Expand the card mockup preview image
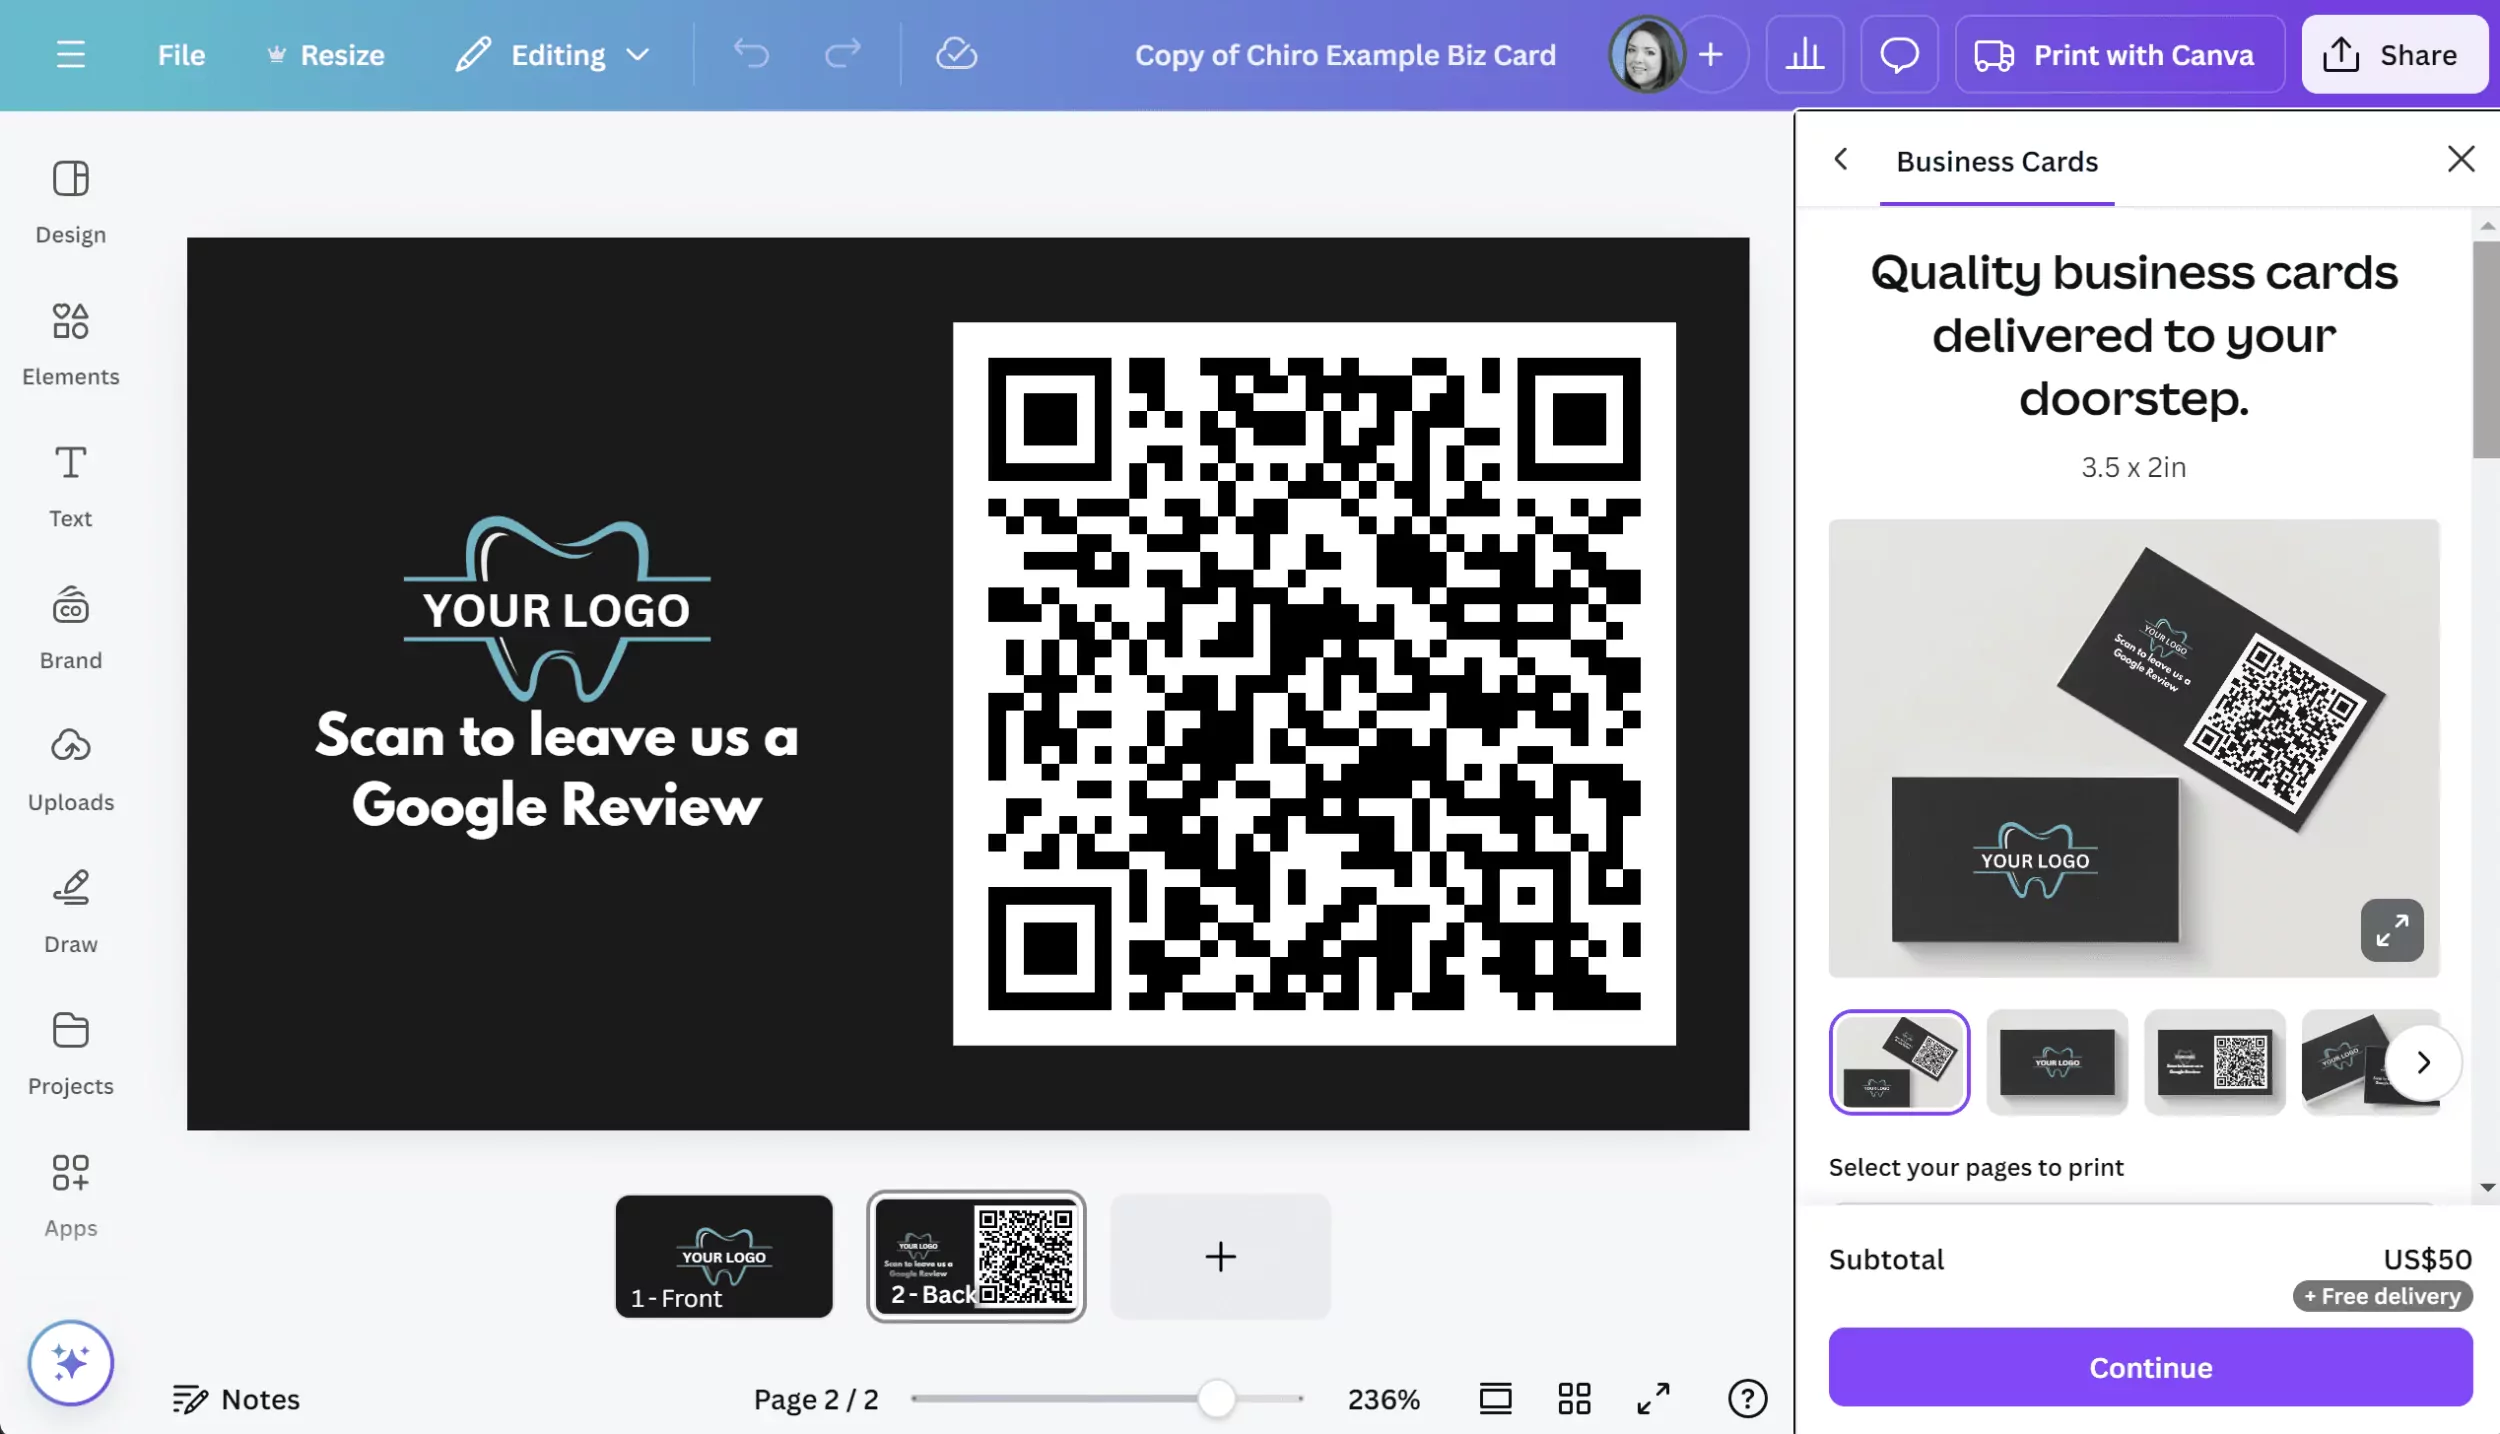The image size is (2500, 1434). (x=2392, y=930)
